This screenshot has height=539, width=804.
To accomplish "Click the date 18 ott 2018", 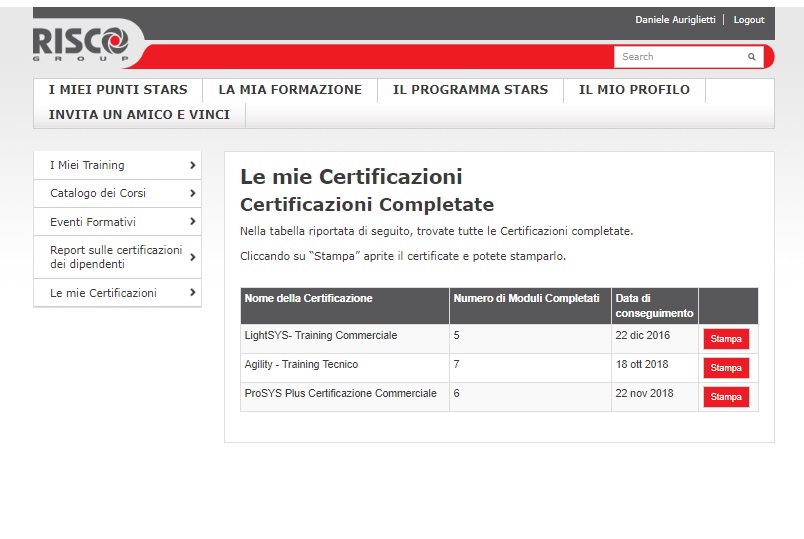I will pos(642,364).
